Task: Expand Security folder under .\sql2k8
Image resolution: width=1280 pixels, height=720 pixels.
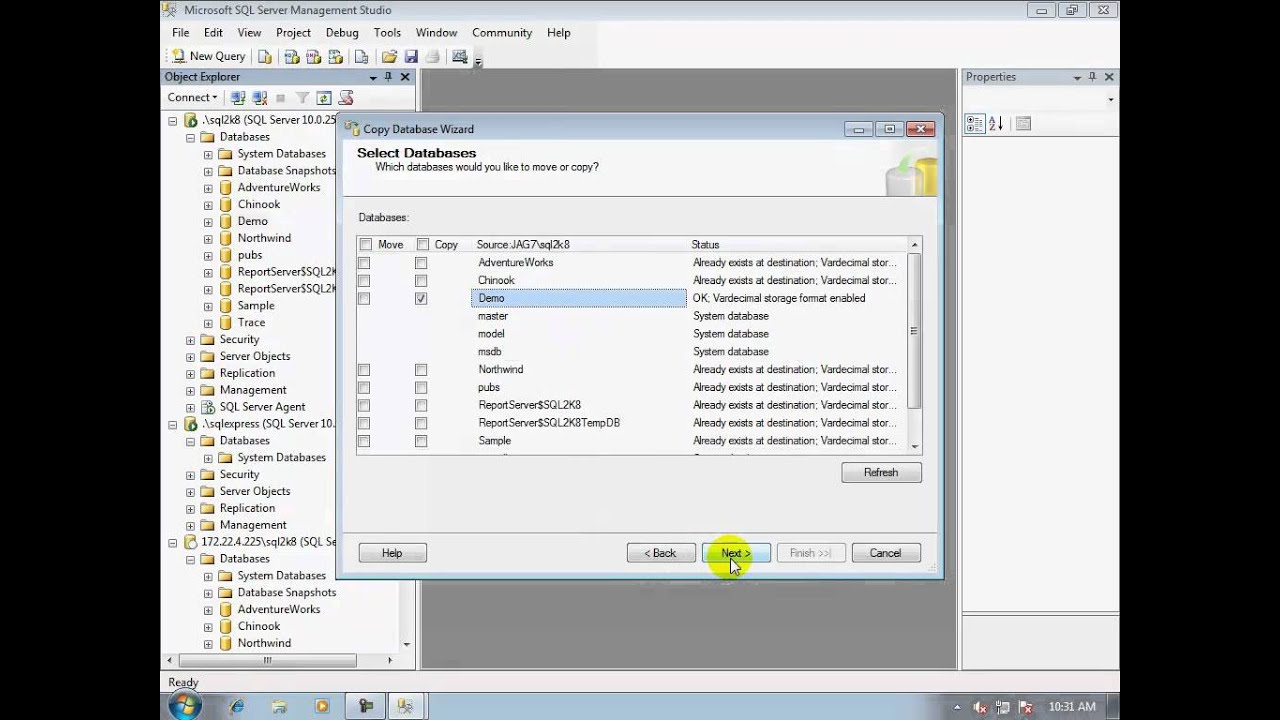Action: (190, 340)
